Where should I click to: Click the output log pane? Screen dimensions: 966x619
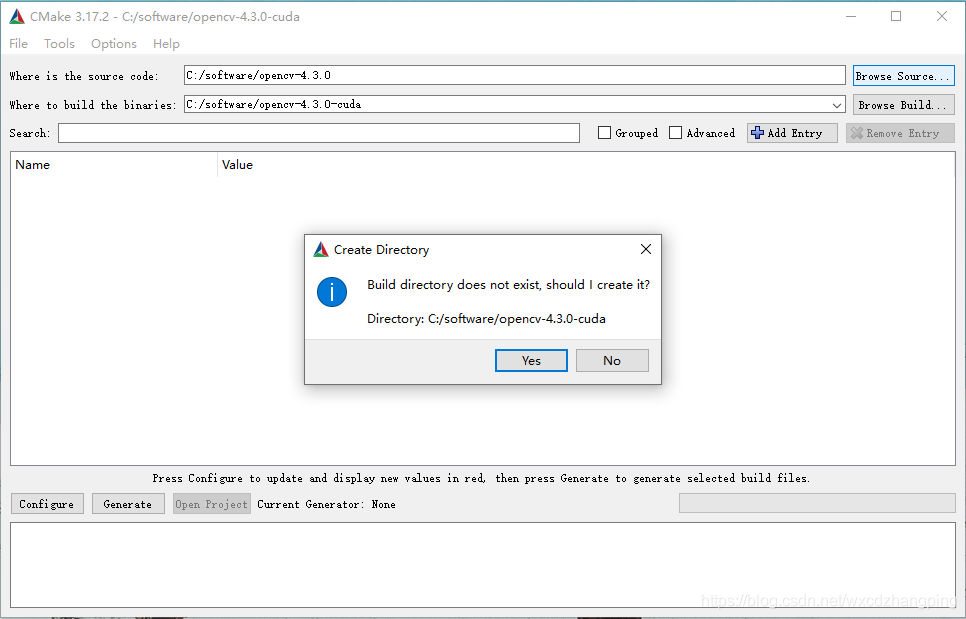click(483, 565)
